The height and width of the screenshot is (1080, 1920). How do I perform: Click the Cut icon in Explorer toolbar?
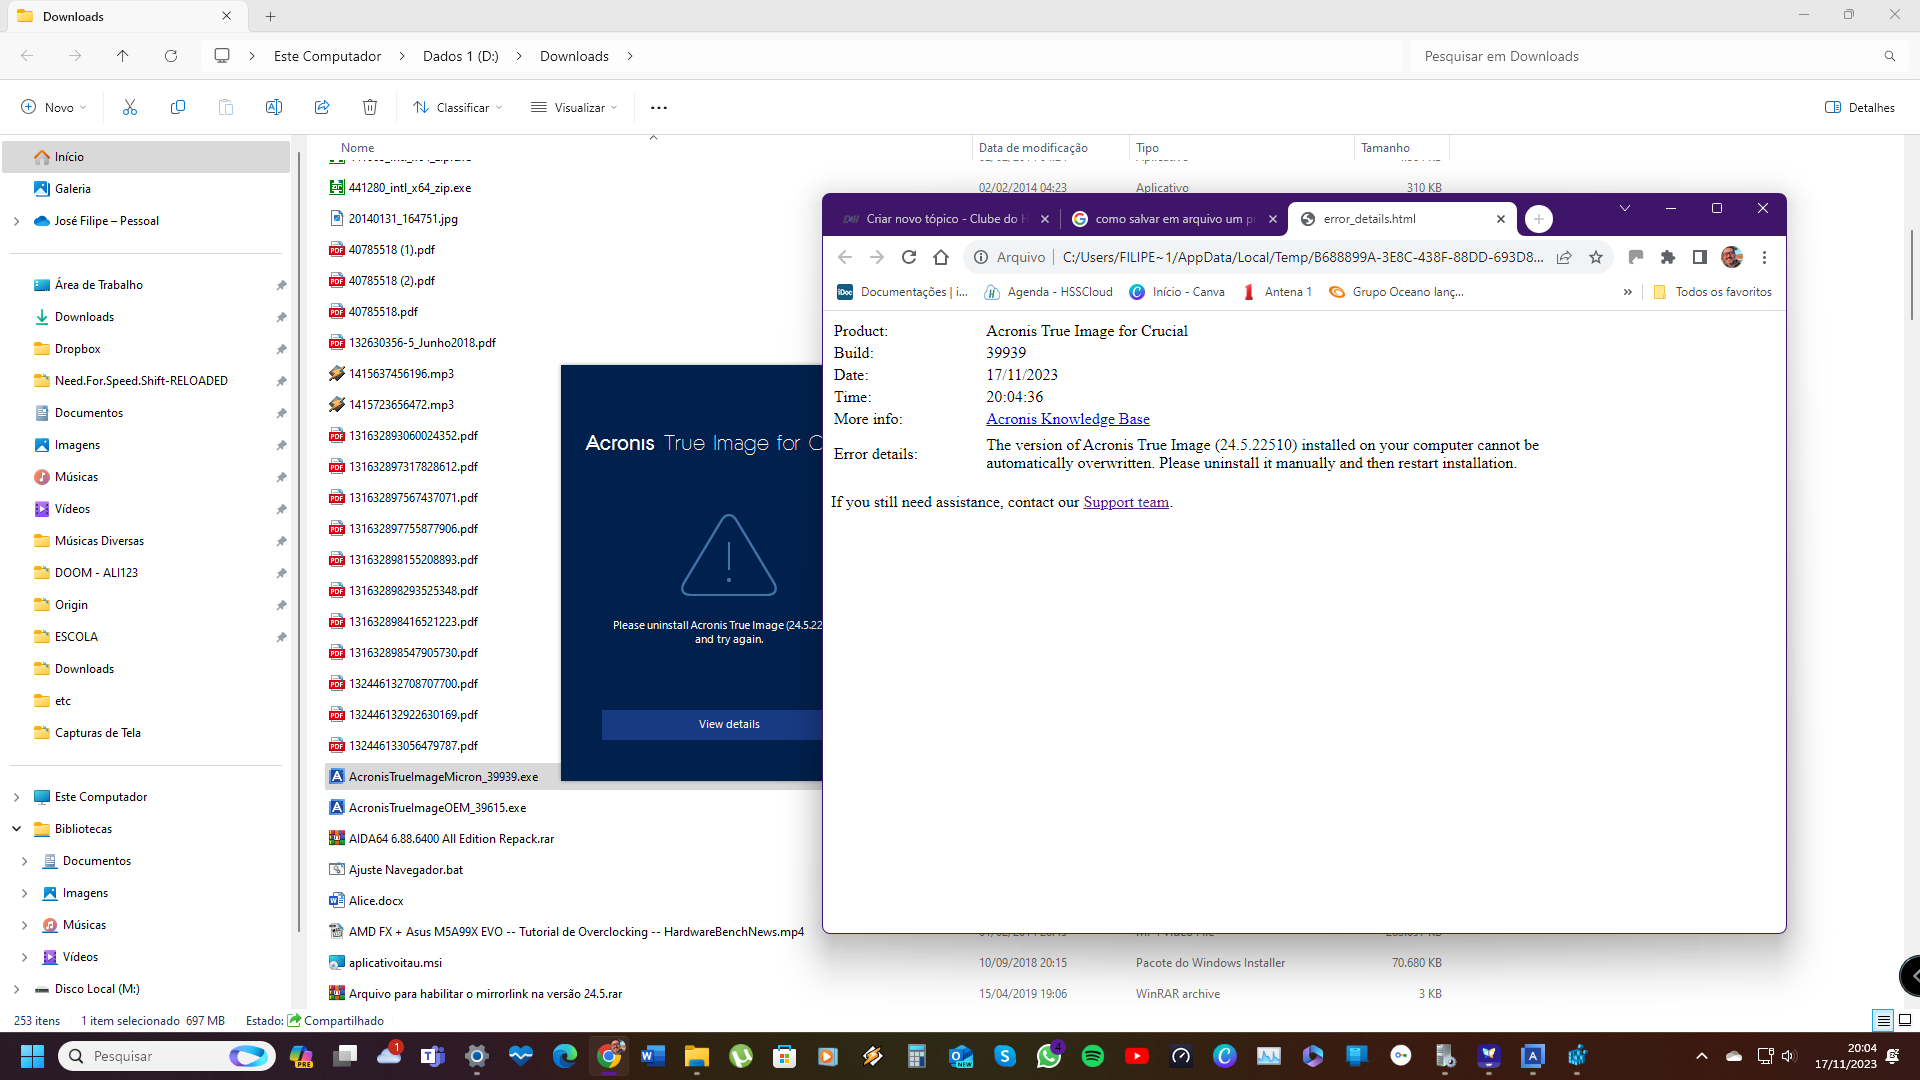tap(130, 107)
